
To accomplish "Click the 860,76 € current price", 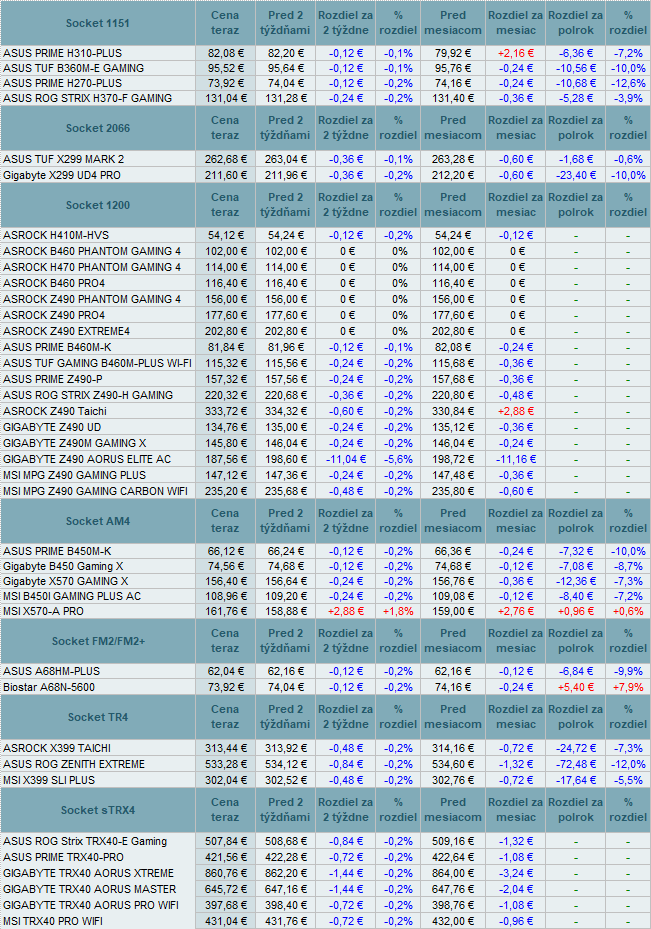I will 226,873.
